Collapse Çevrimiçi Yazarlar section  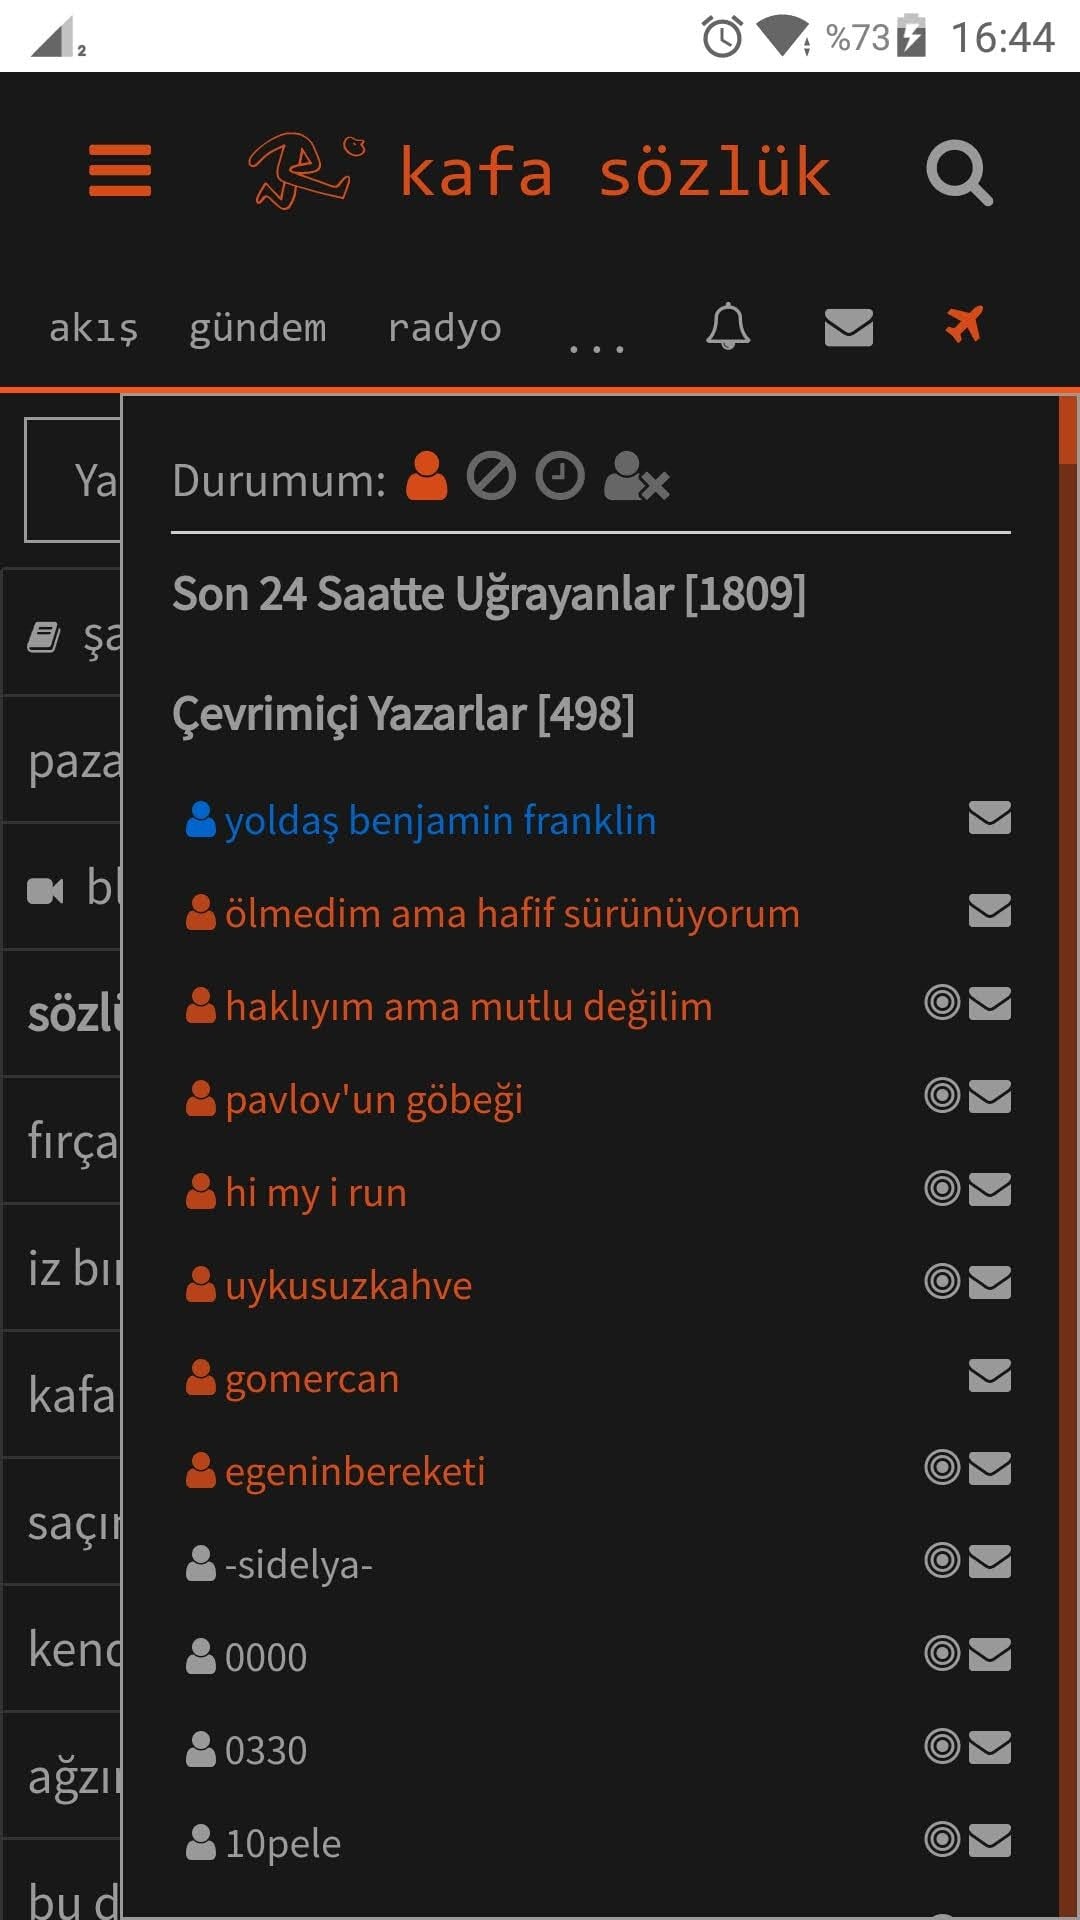[x=403, y=714]
